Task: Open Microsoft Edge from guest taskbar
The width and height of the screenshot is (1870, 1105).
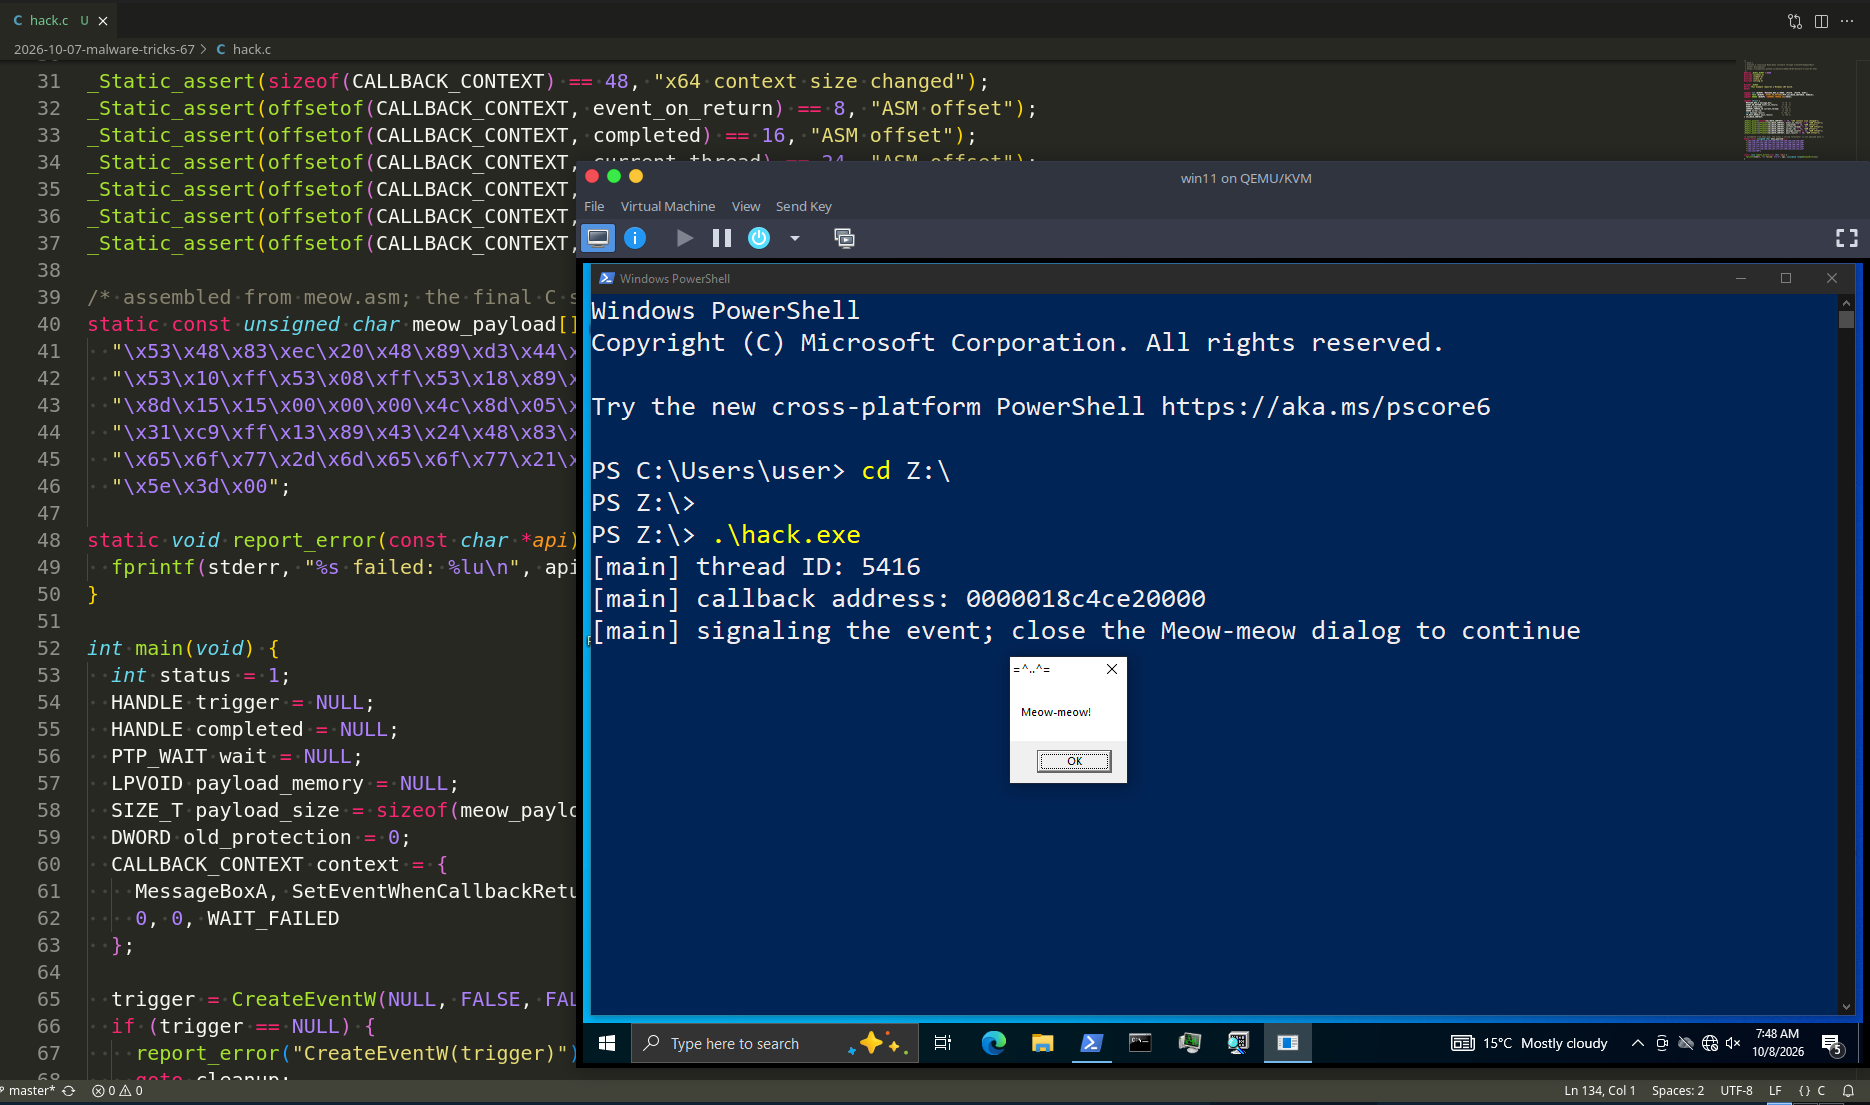Action: pos(994,1043)
